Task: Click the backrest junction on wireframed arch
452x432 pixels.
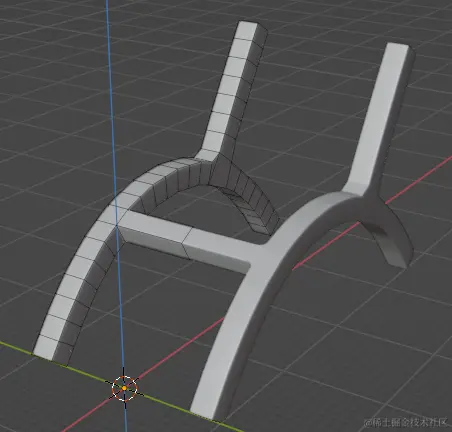Action: [208, 158]
